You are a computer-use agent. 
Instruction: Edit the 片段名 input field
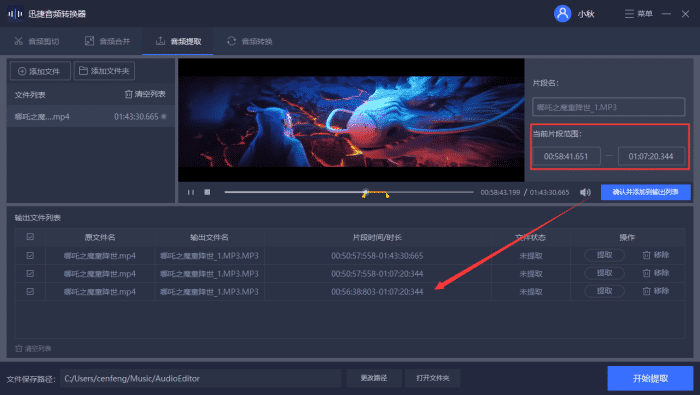pyautogui.click(x=608, y=107)
